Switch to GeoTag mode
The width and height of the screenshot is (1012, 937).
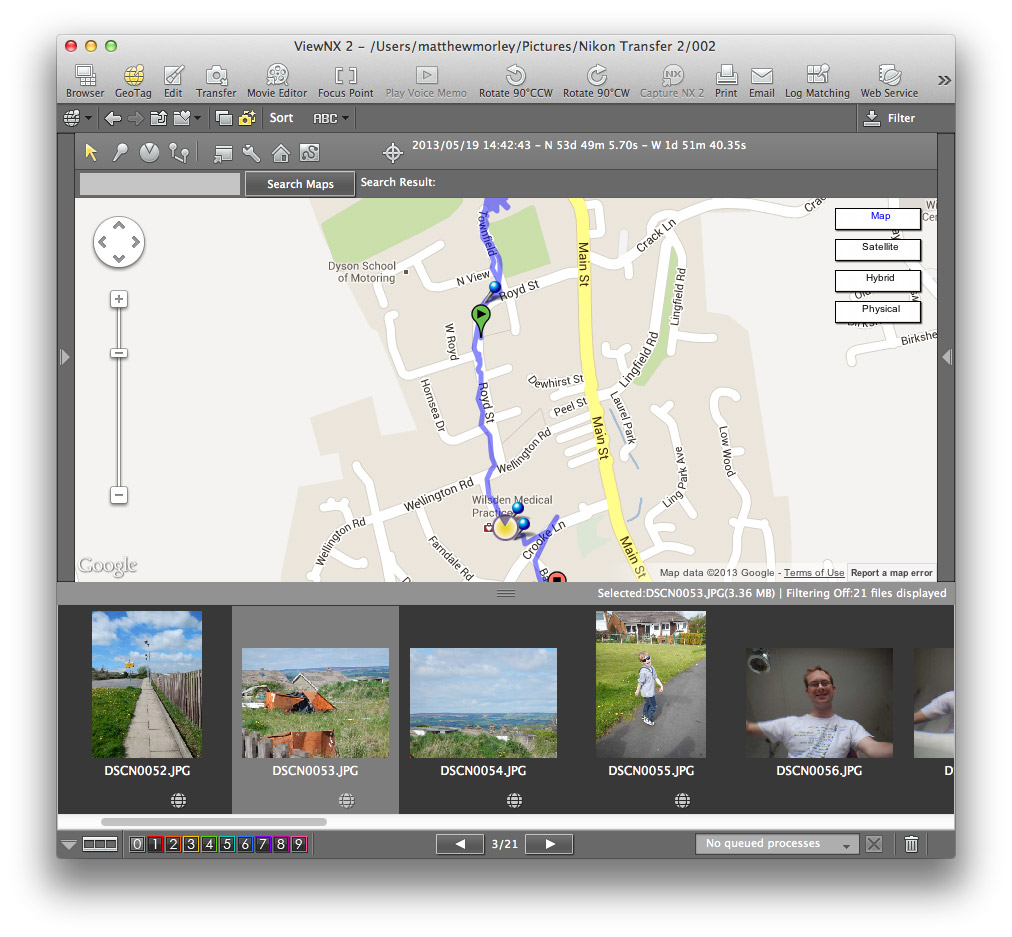(x=133, y=81)
